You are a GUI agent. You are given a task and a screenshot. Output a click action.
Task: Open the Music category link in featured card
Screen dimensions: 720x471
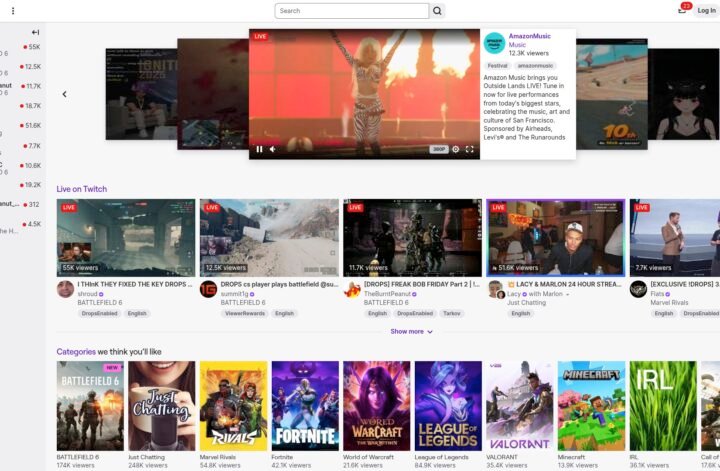click(517, 45)
